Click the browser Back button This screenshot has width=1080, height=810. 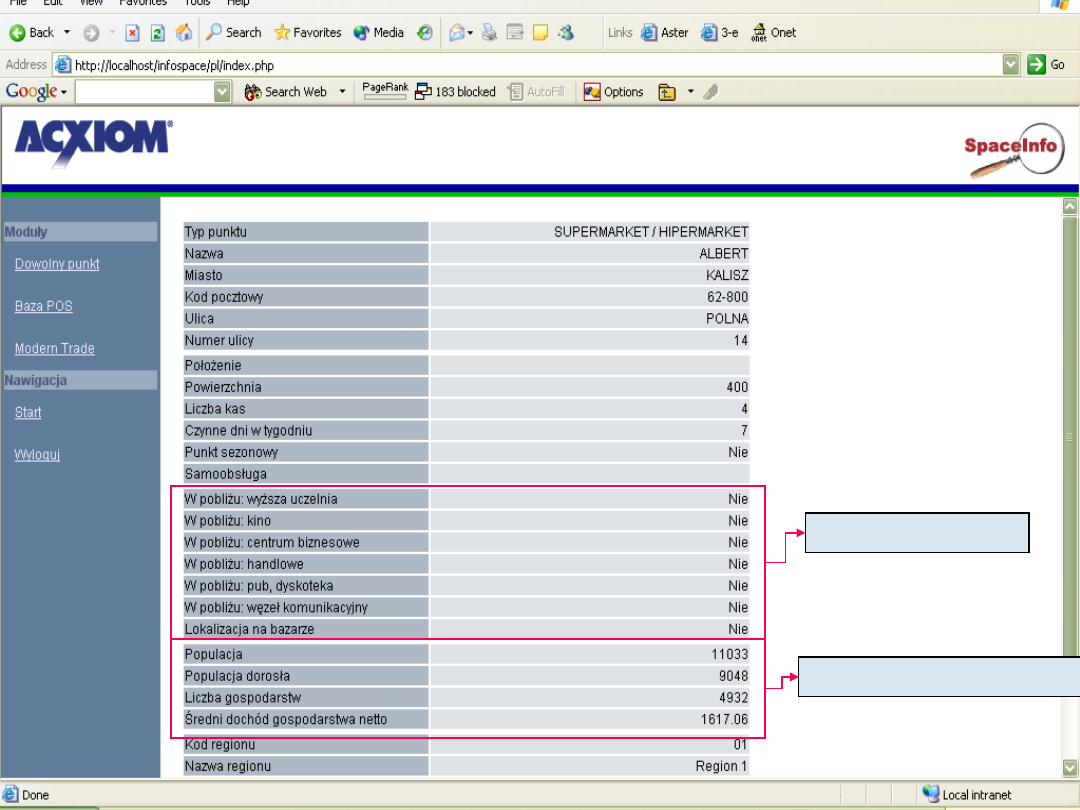(x=31, y=33)
